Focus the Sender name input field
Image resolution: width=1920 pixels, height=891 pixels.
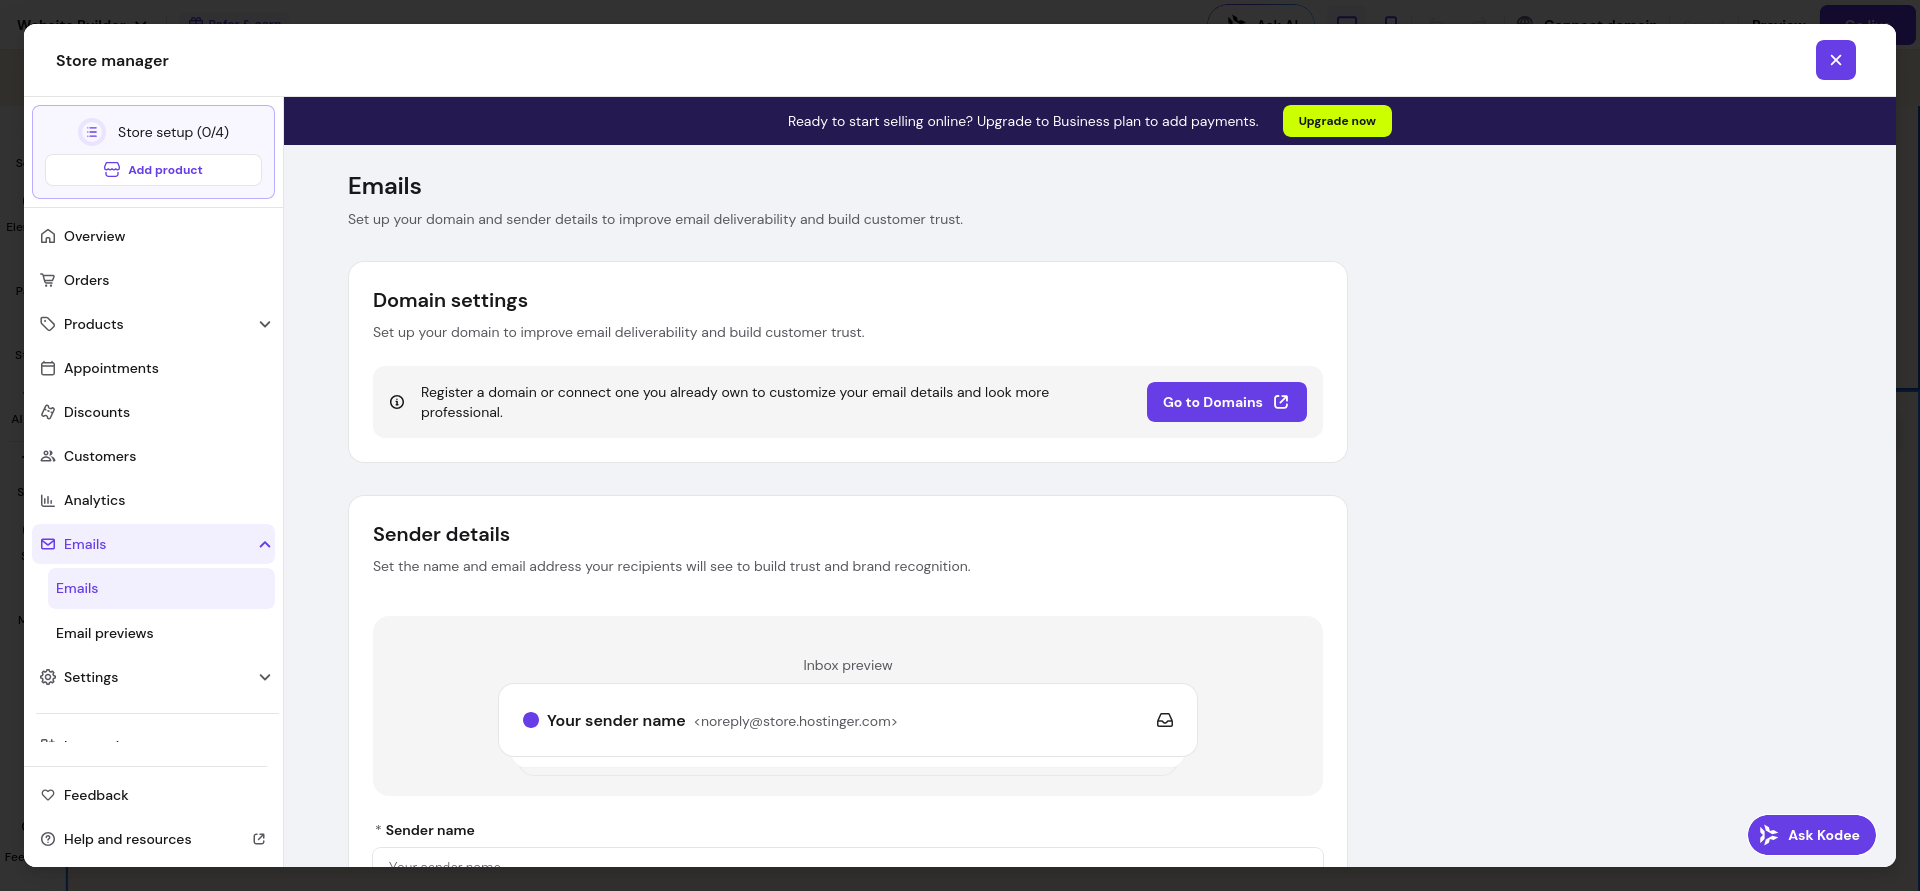pyautogui.click(x=848, y=858)
